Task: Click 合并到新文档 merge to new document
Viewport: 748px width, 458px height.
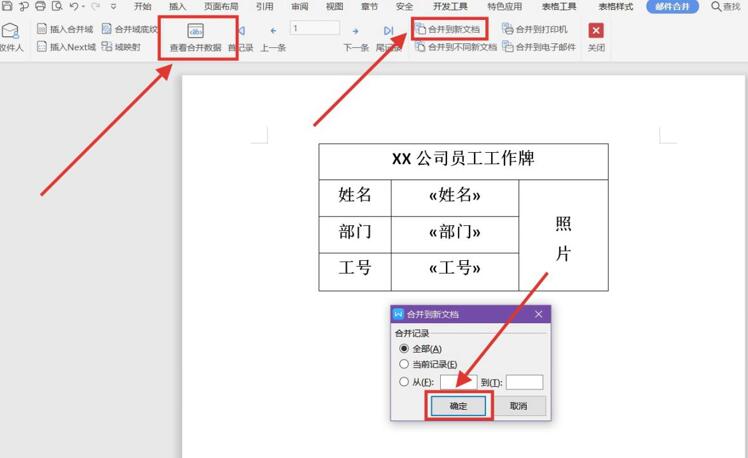Action: point(447,30)
